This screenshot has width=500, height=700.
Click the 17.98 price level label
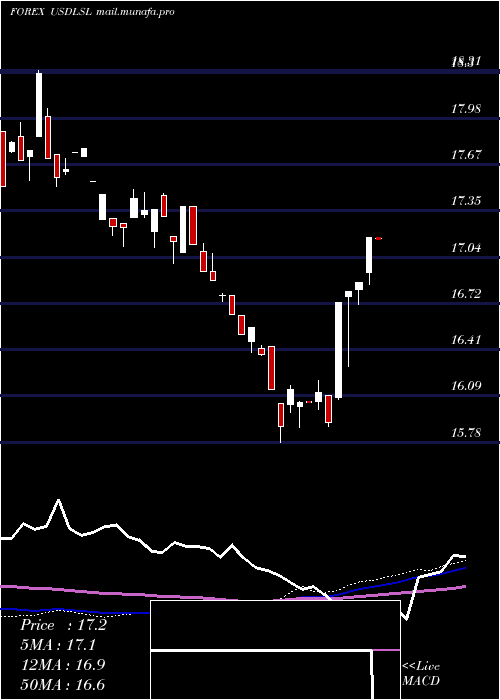[466, 108]
